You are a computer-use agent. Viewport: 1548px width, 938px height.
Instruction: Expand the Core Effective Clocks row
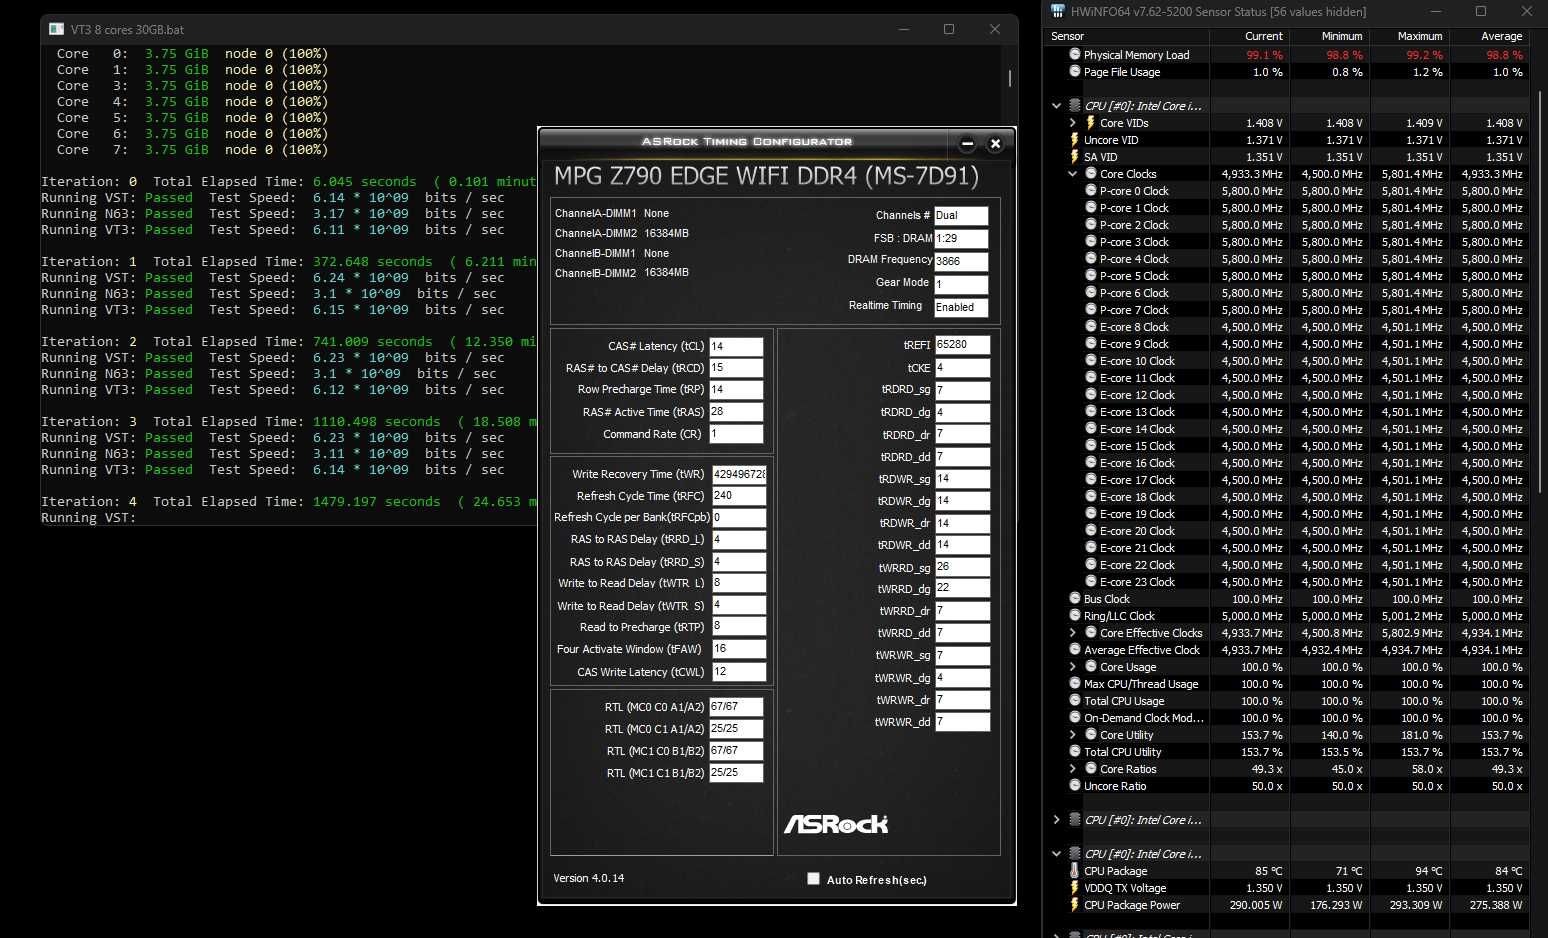point(1073,632)
